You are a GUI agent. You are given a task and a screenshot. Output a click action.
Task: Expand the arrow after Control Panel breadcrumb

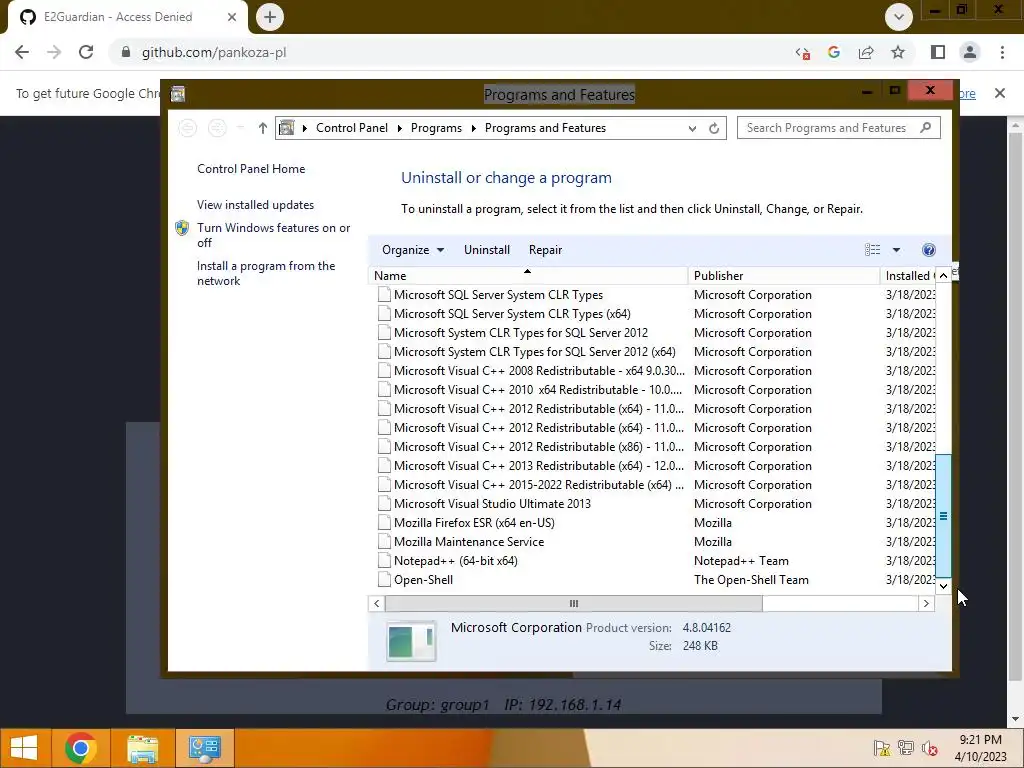(400, 128)
